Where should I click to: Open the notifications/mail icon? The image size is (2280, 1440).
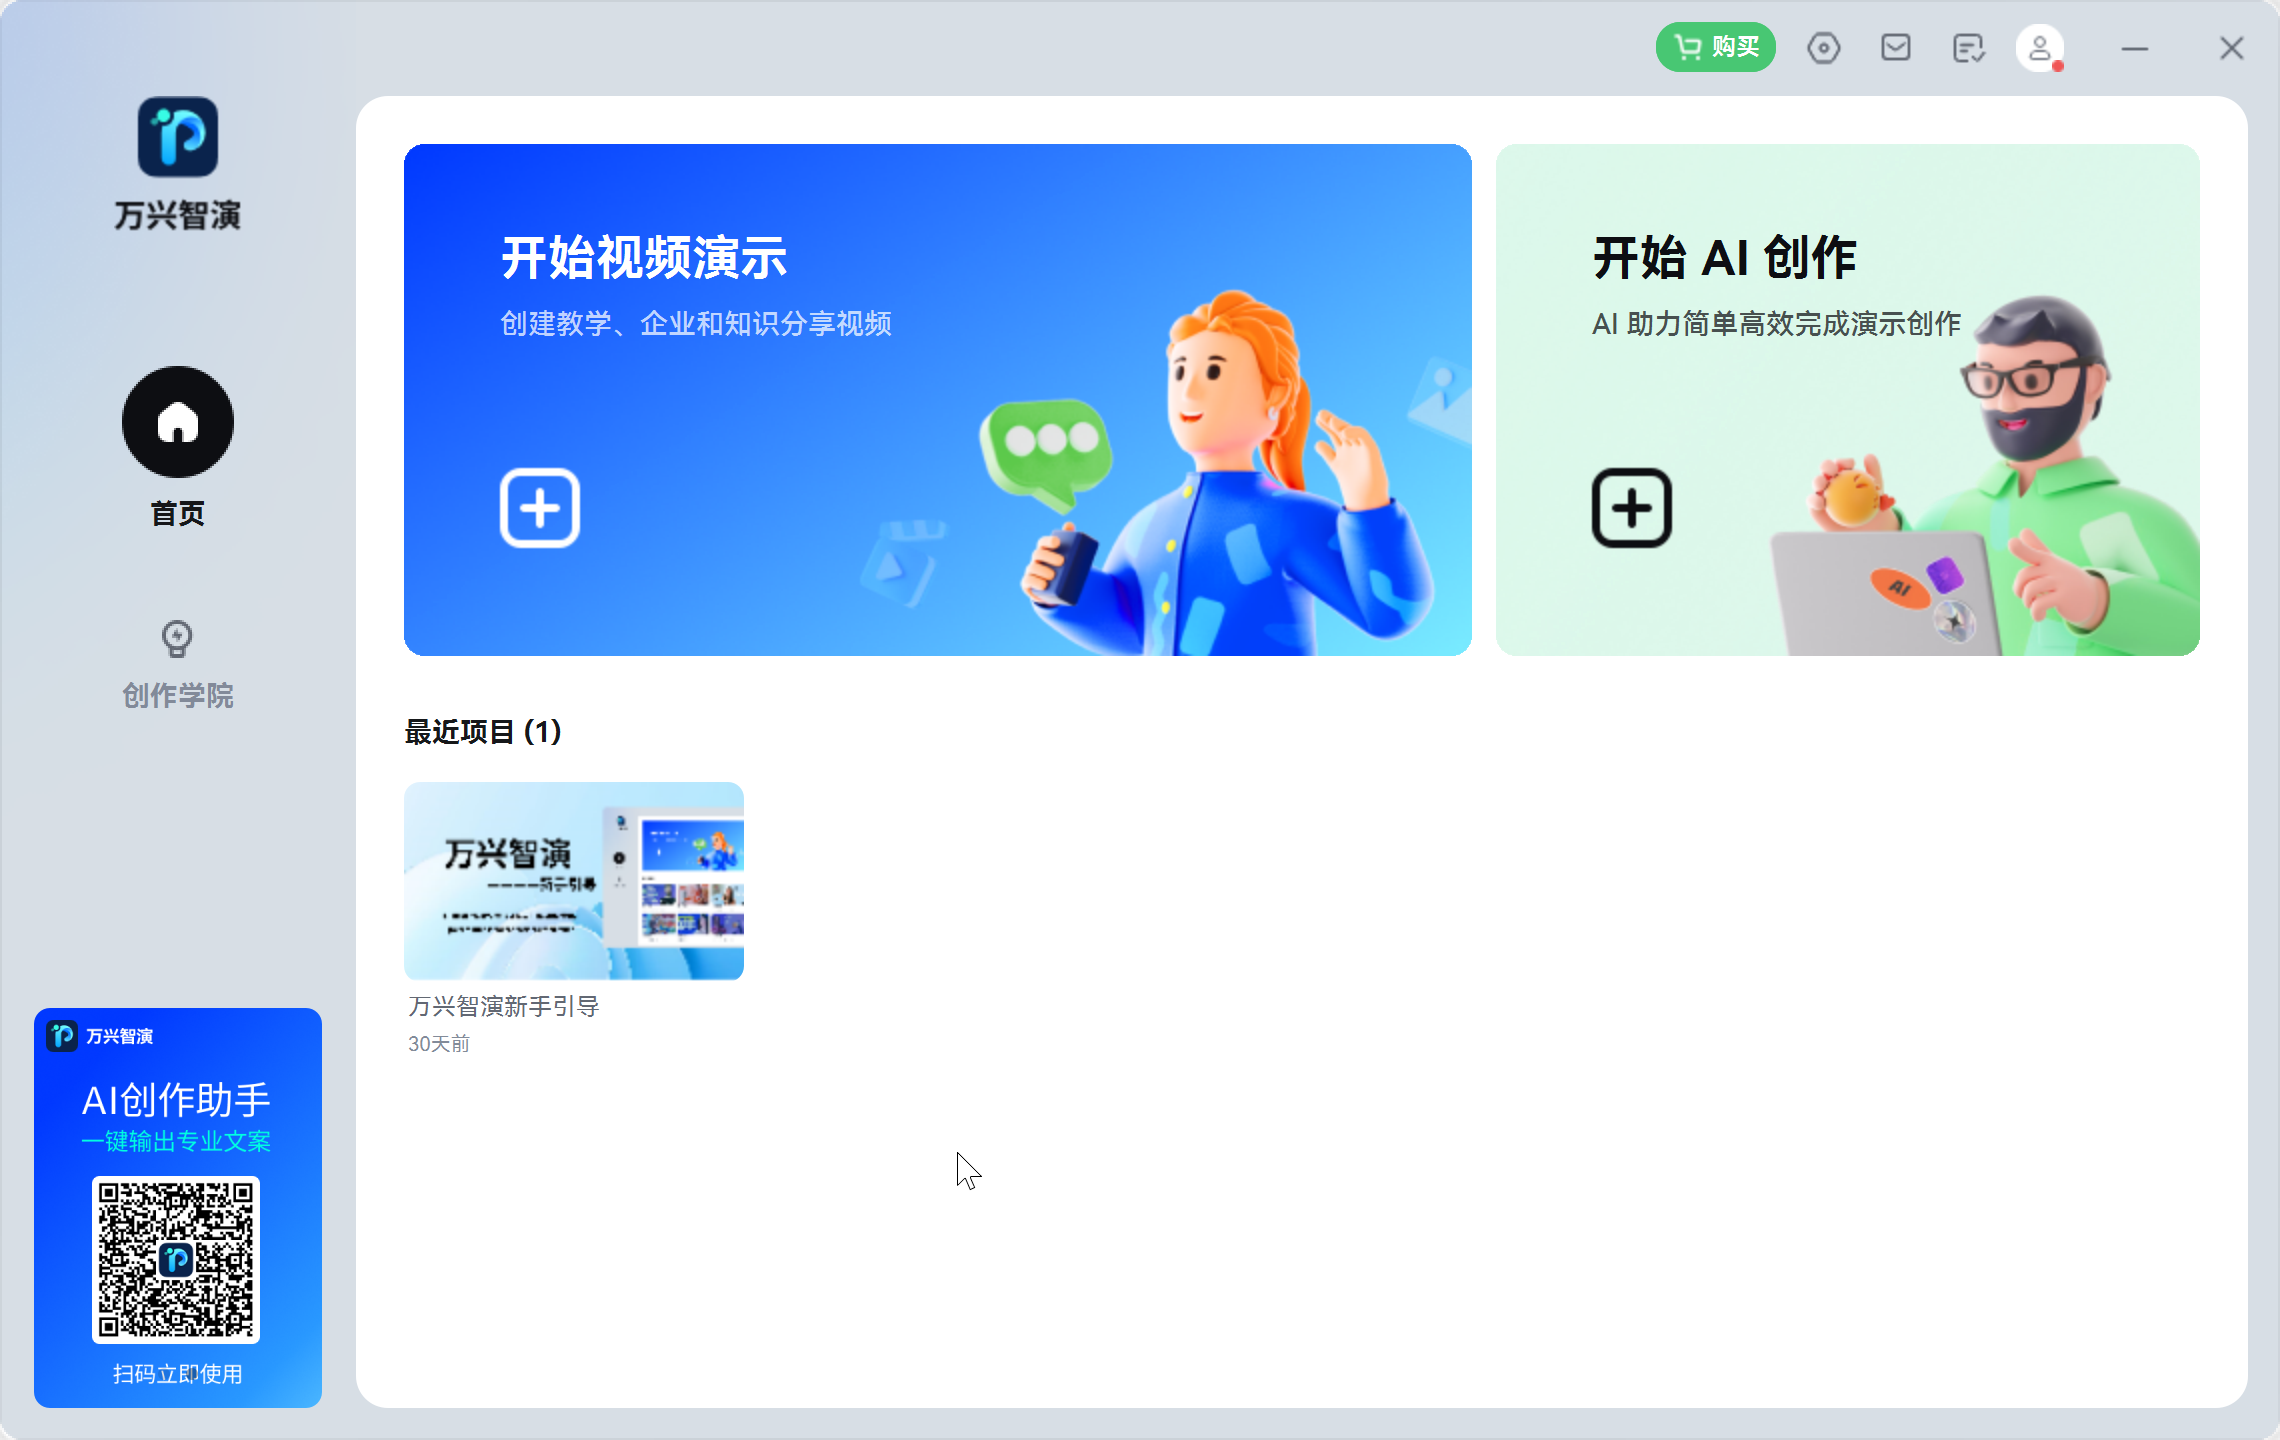pos(1895,46)
